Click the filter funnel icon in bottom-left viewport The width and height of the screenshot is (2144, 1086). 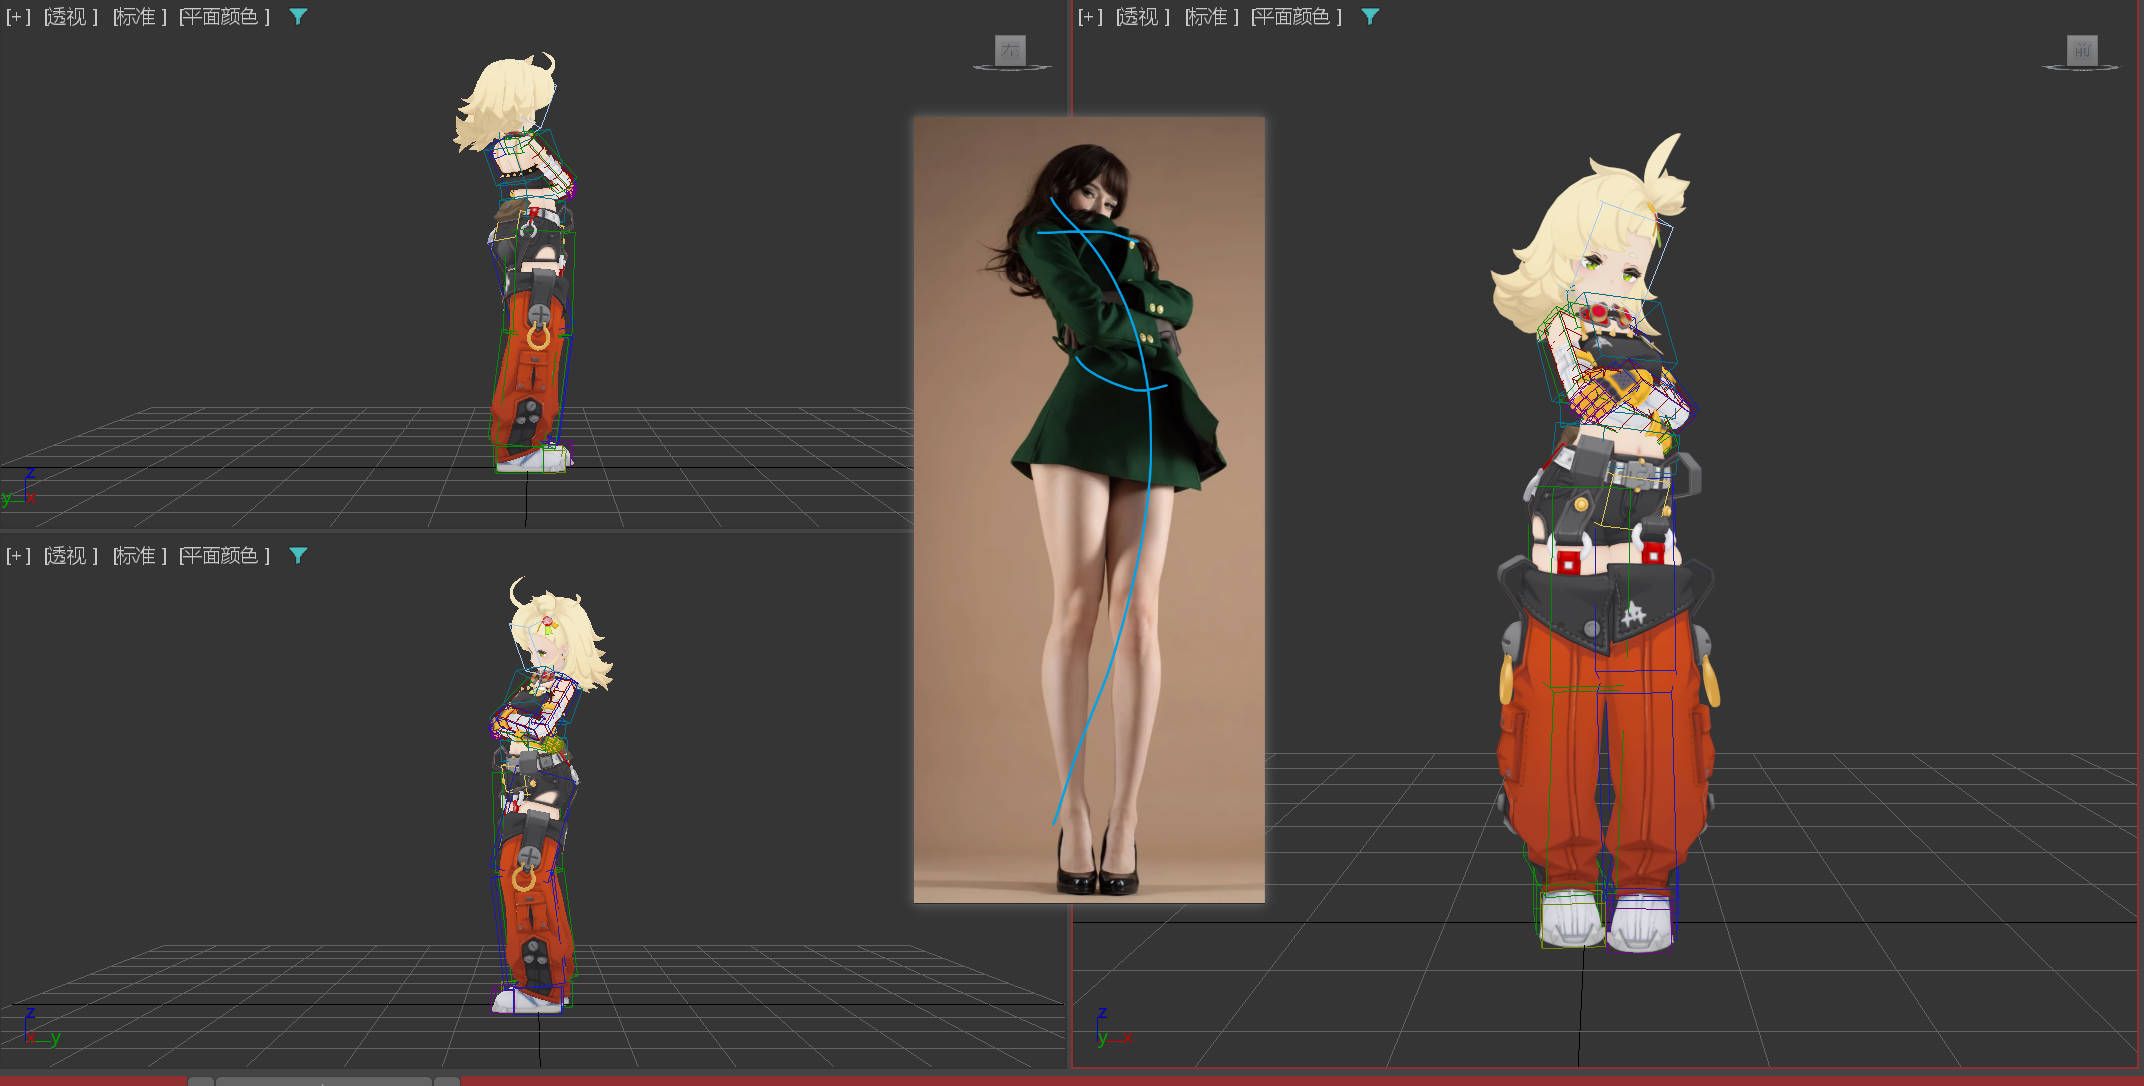tap(298, 556)
